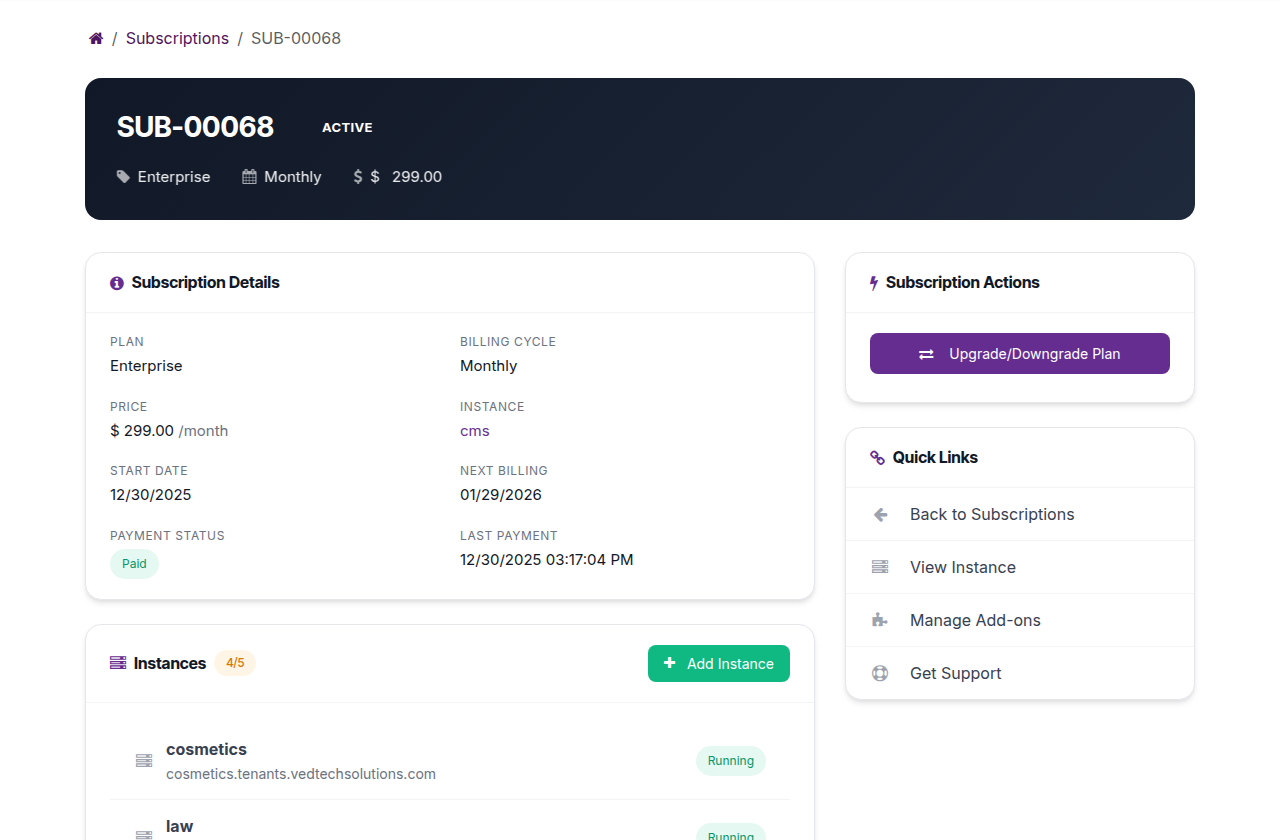Click the server icon beside cosmetics
Image resolution: width=1280 pixels, height=840 pixels.
coord(144,761)
